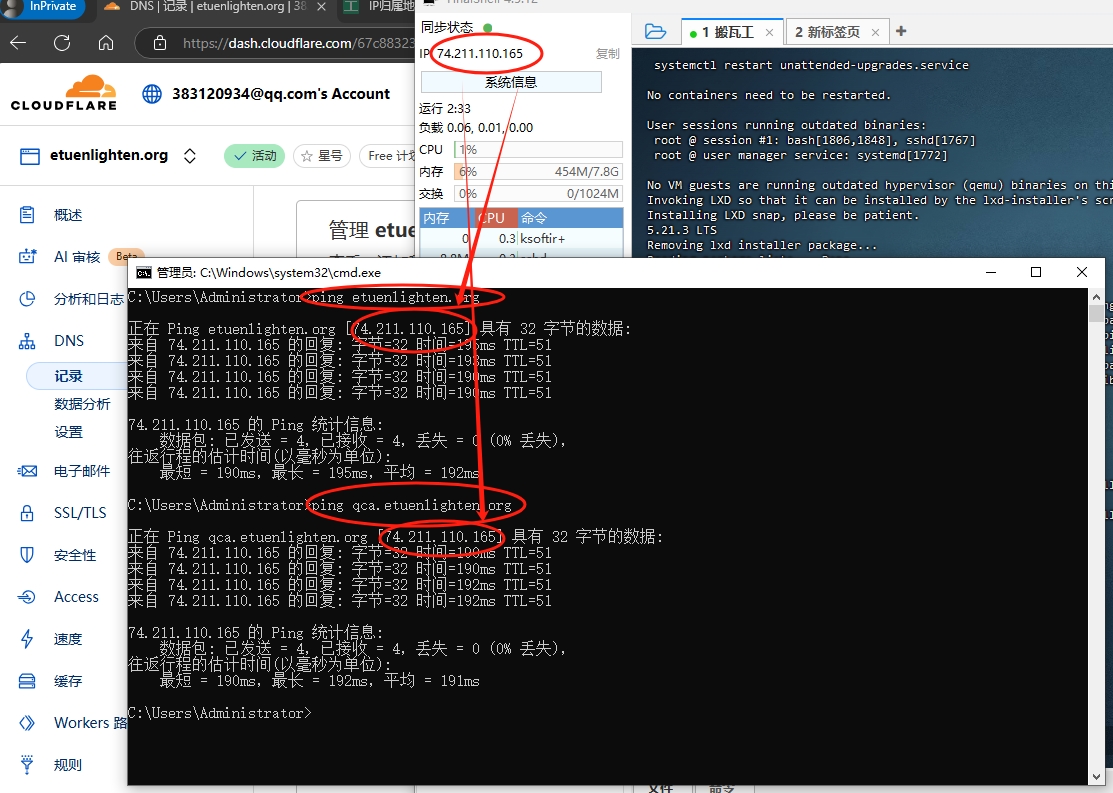Focus the dash.cloudflare.com address bar
The image size is (1113, 793).
tap(298, 43)
